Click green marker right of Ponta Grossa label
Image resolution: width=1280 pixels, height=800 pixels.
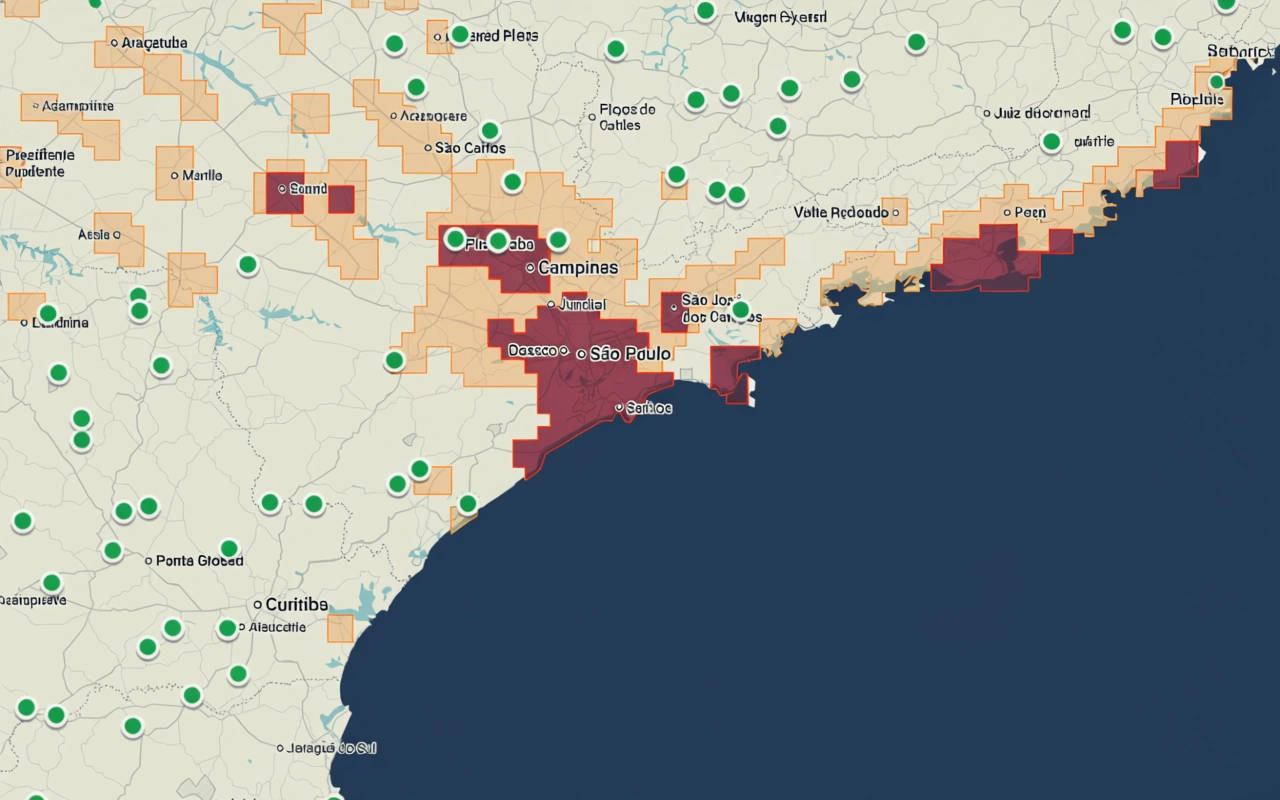coord(229,549)
